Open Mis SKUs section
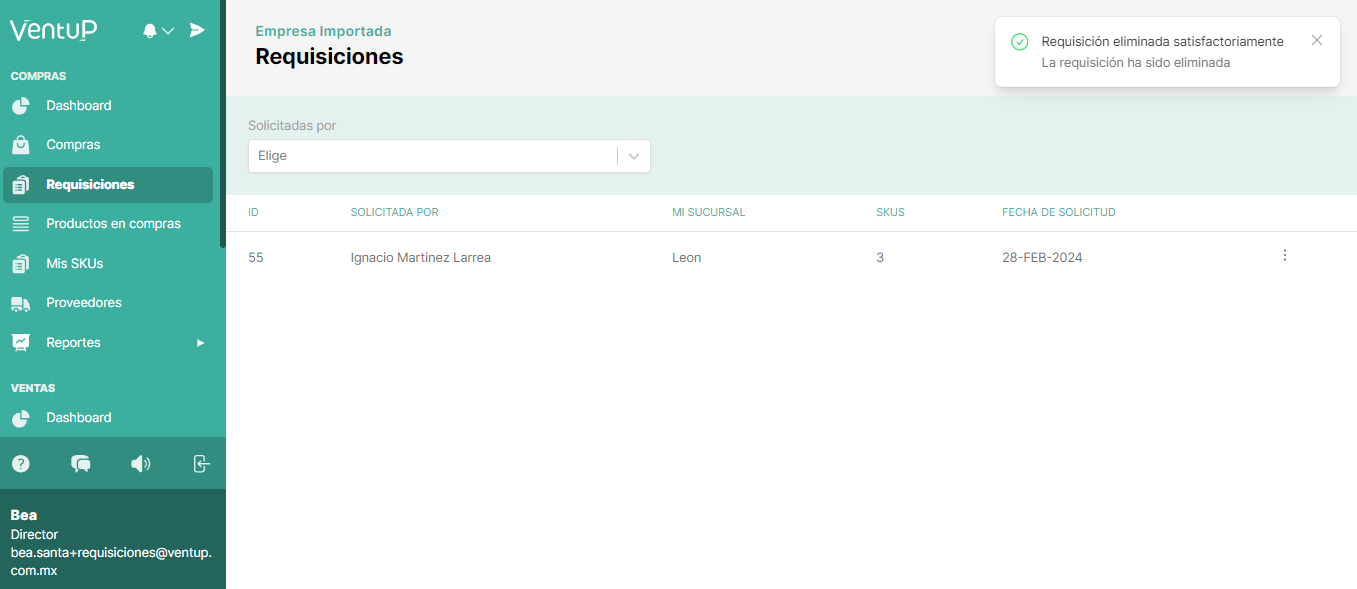The width and height of the screenshot is (1357, 589). tap(74, 264)
